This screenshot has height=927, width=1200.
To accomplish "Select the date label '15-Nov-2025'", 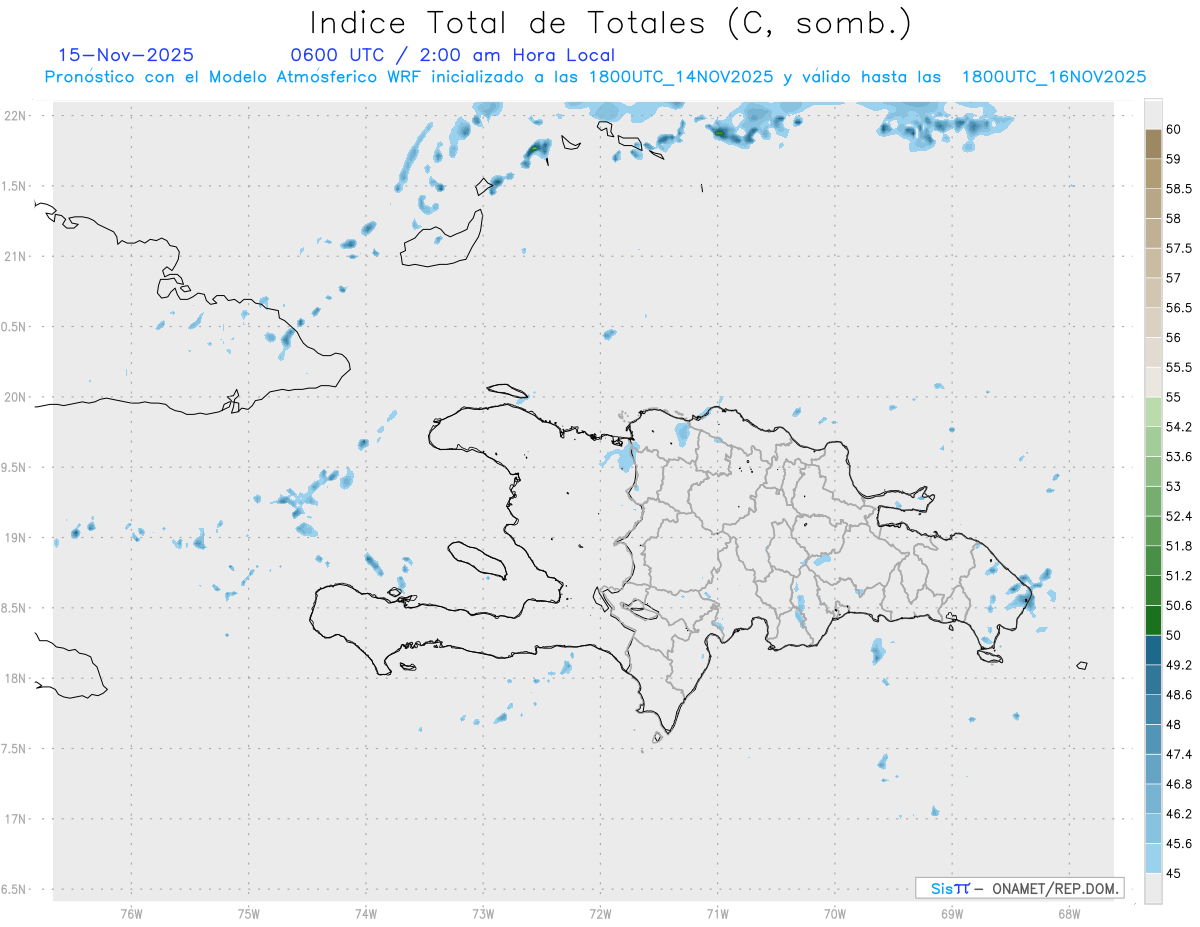I will 126,55.
